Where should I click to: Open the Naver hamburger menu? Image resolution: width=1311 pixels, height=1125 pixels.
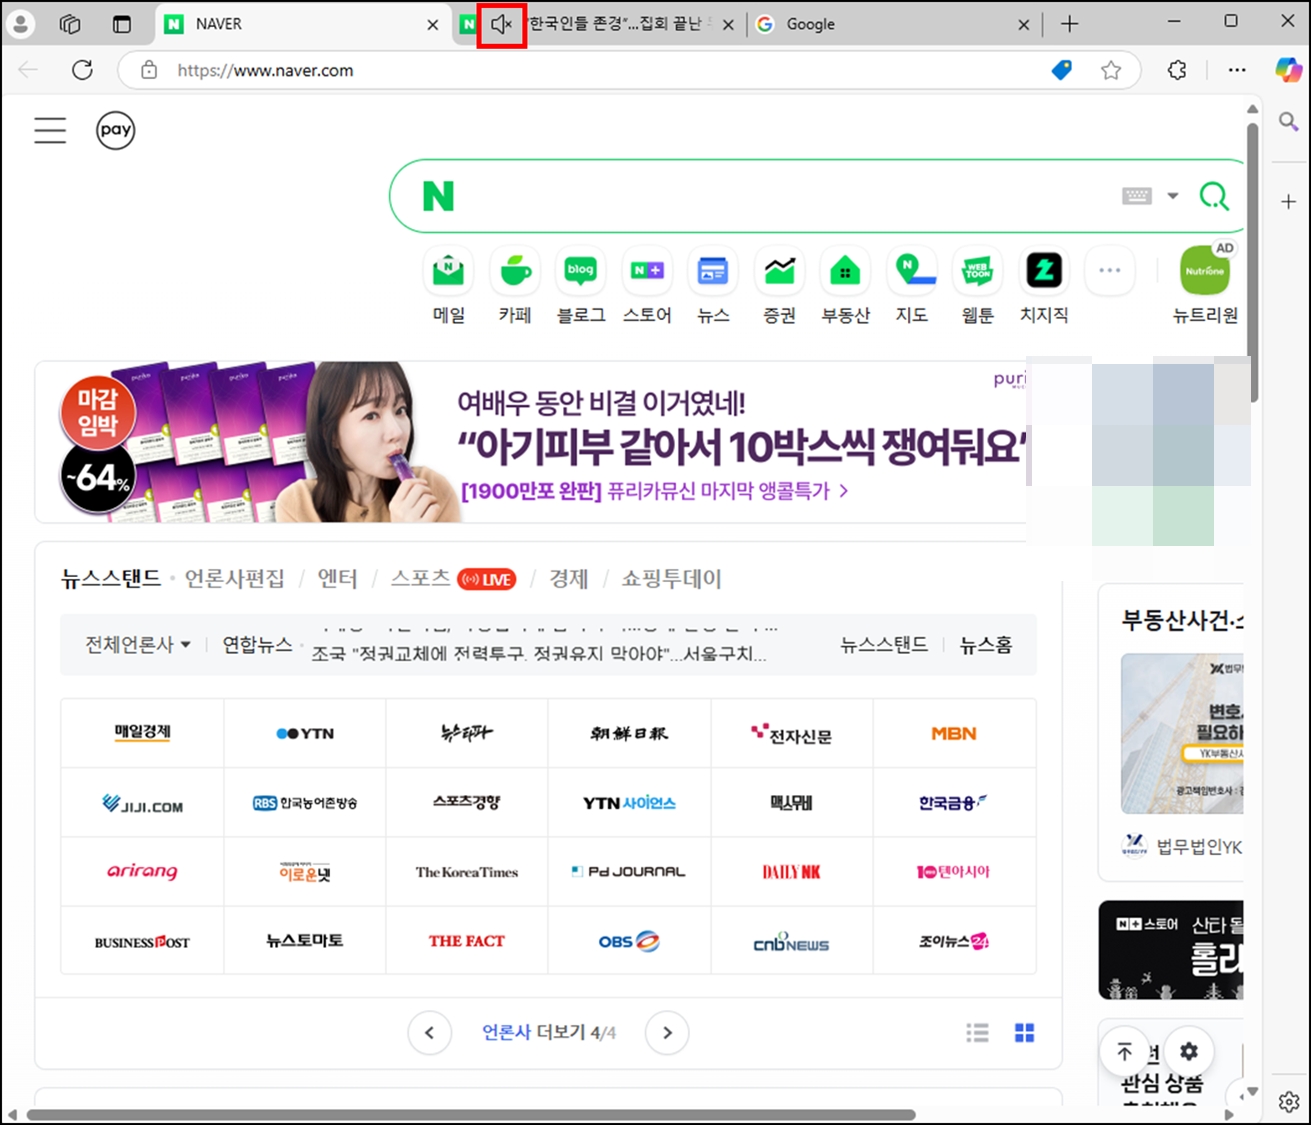[x=50, y=130]
